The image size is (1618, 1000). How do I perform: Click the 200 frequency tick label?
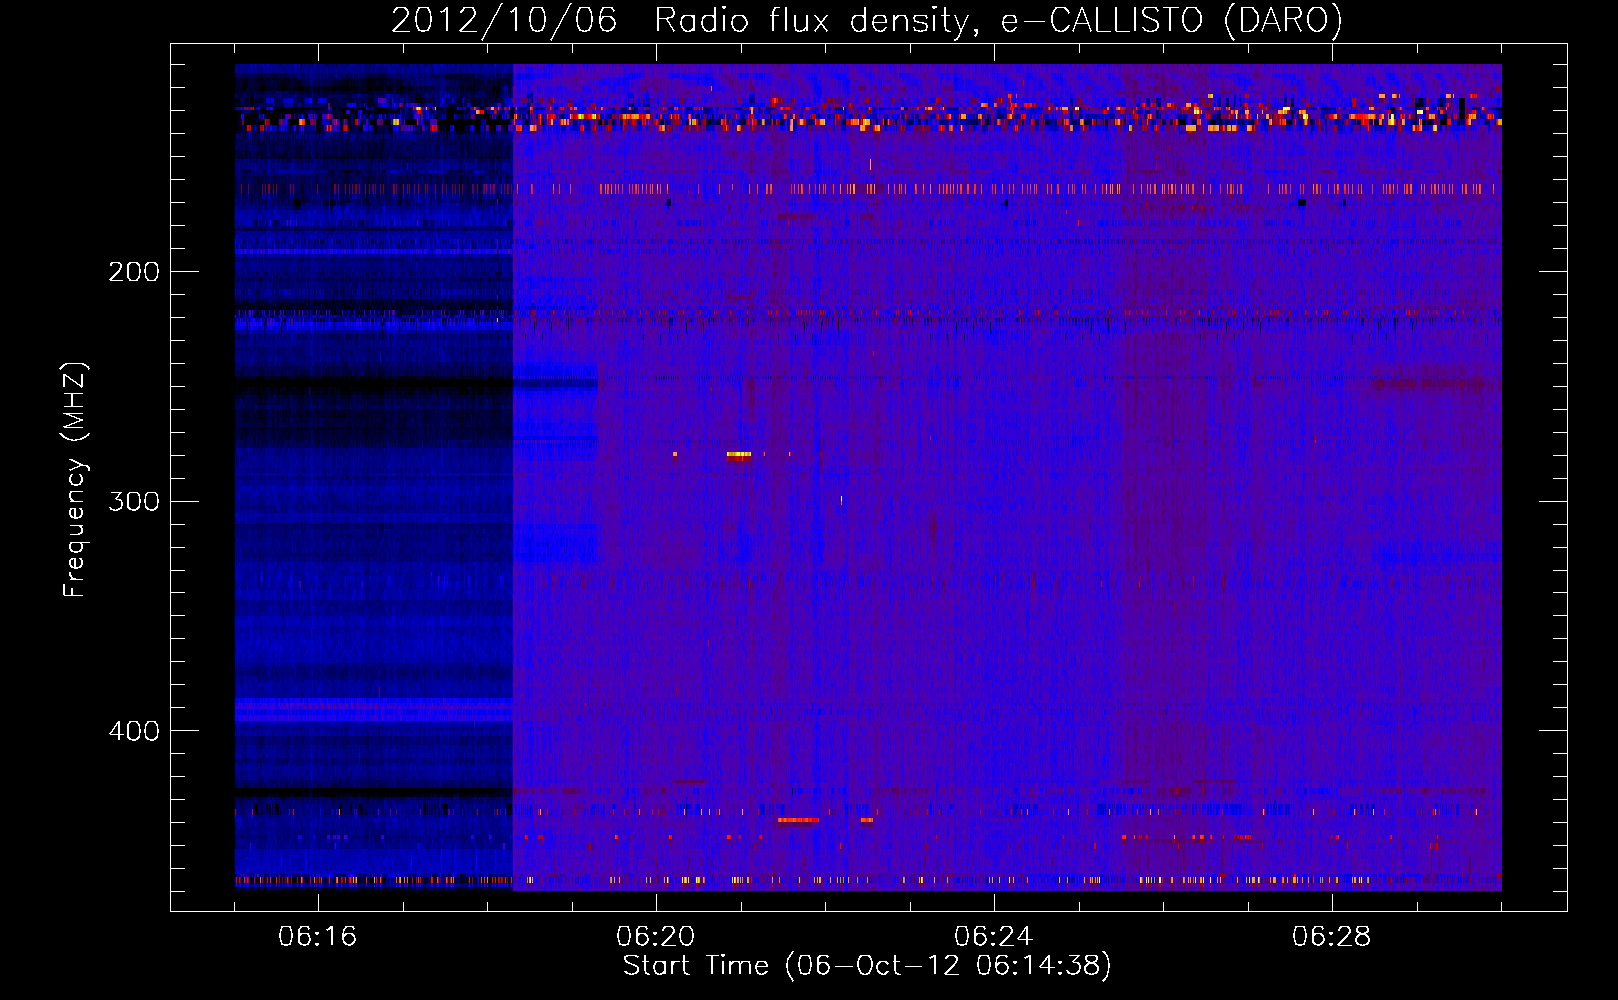pyautogui.click(x=134, y=272)
